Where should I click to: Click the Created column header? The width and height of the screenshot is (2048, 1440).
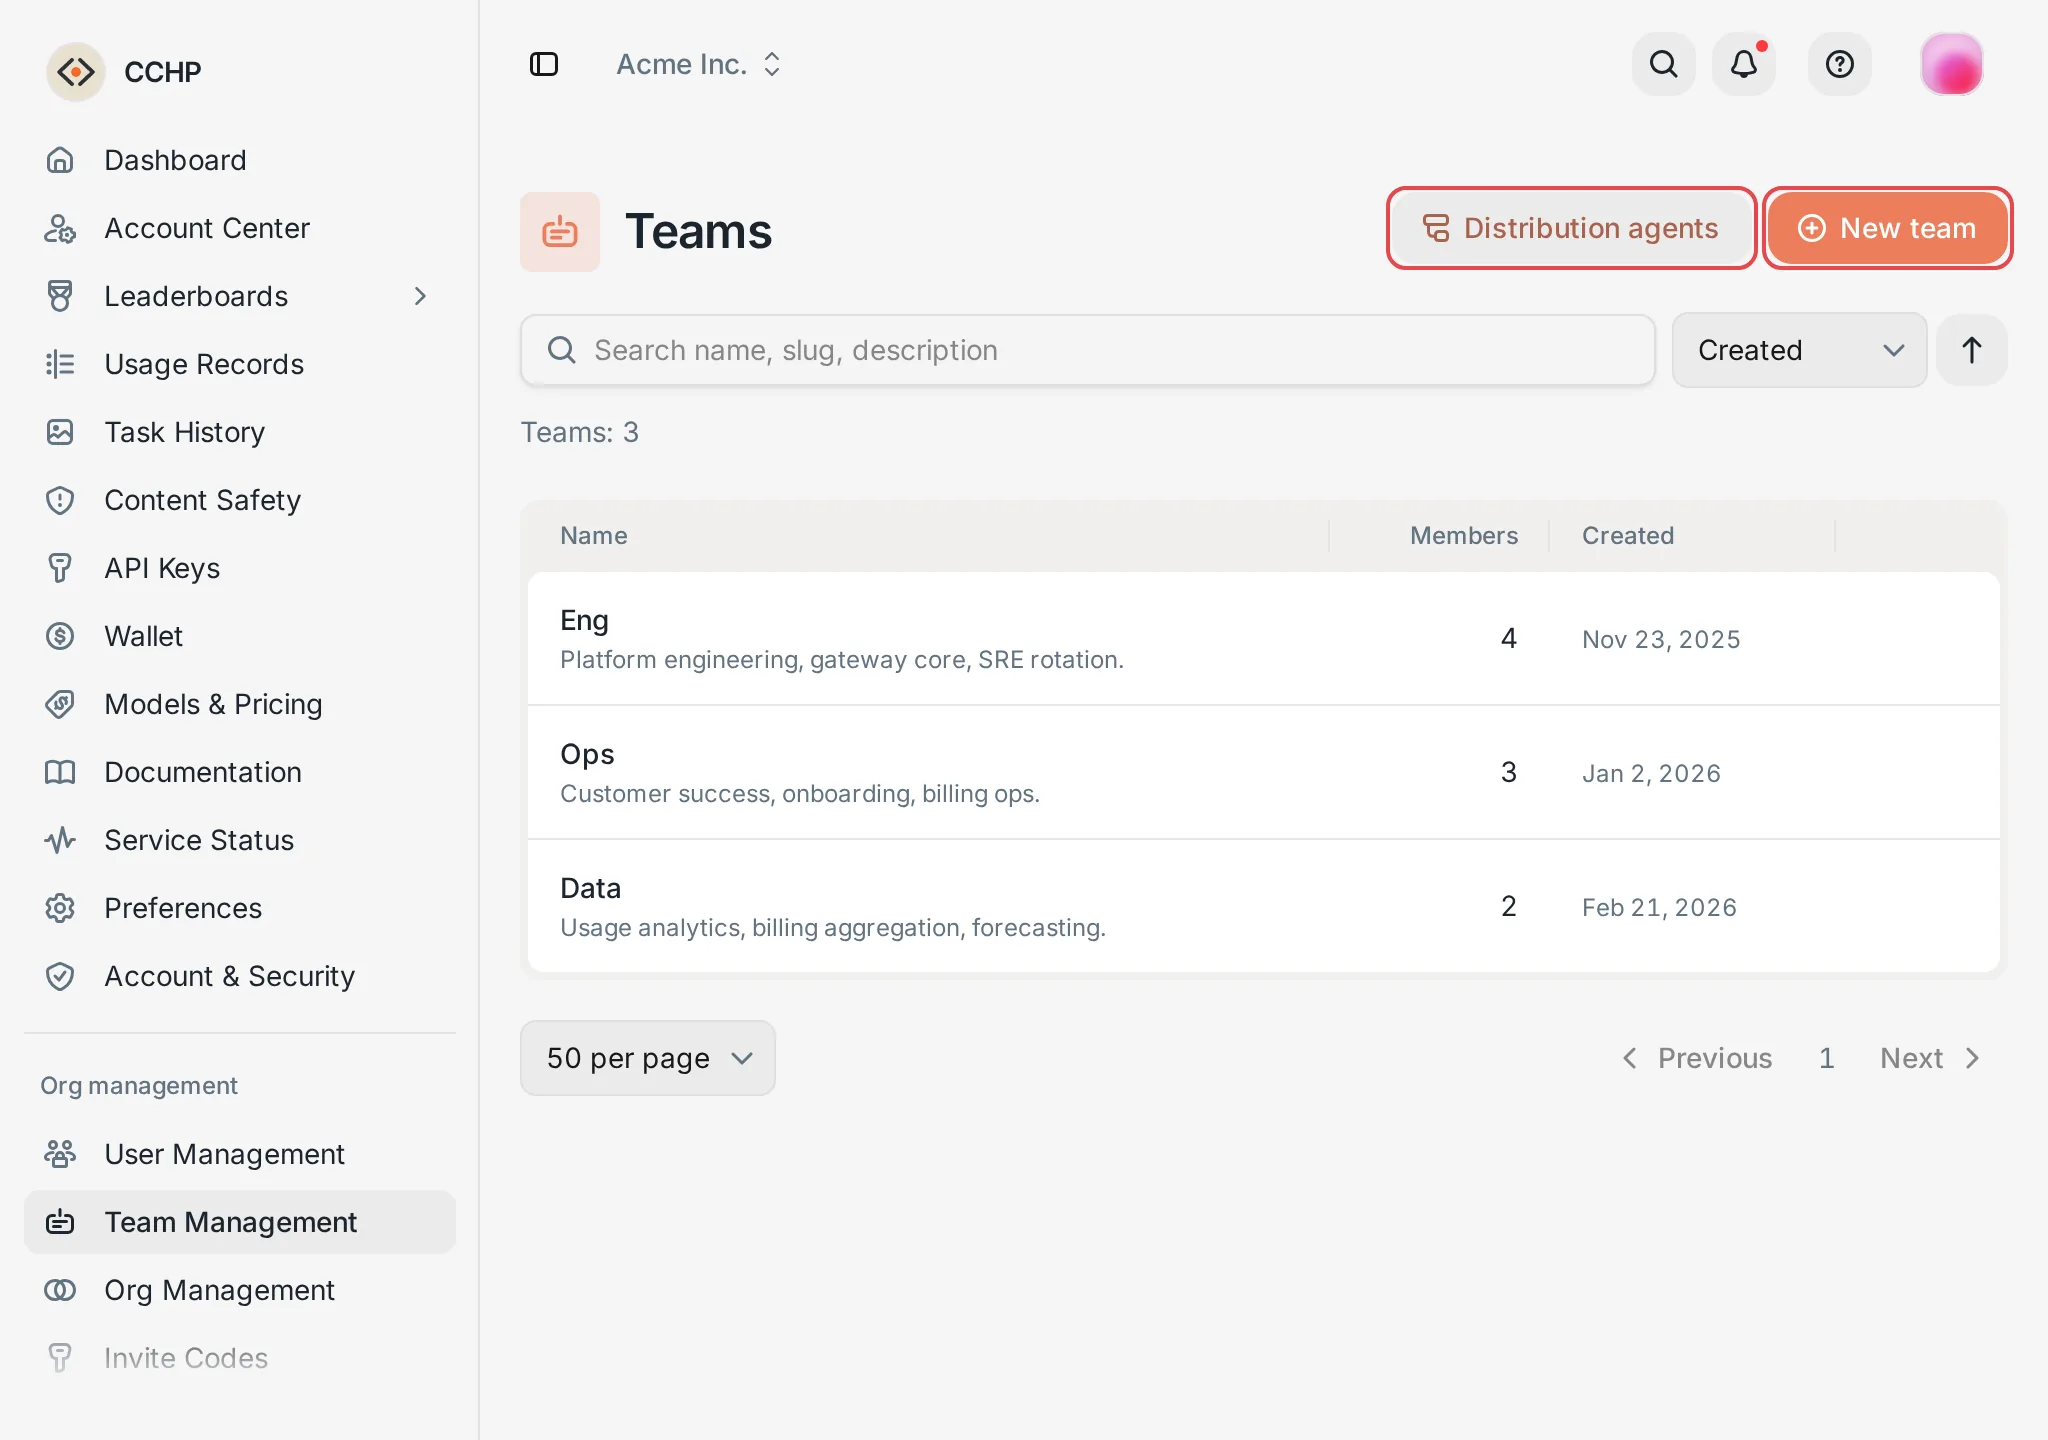(x=1628, y=536)
